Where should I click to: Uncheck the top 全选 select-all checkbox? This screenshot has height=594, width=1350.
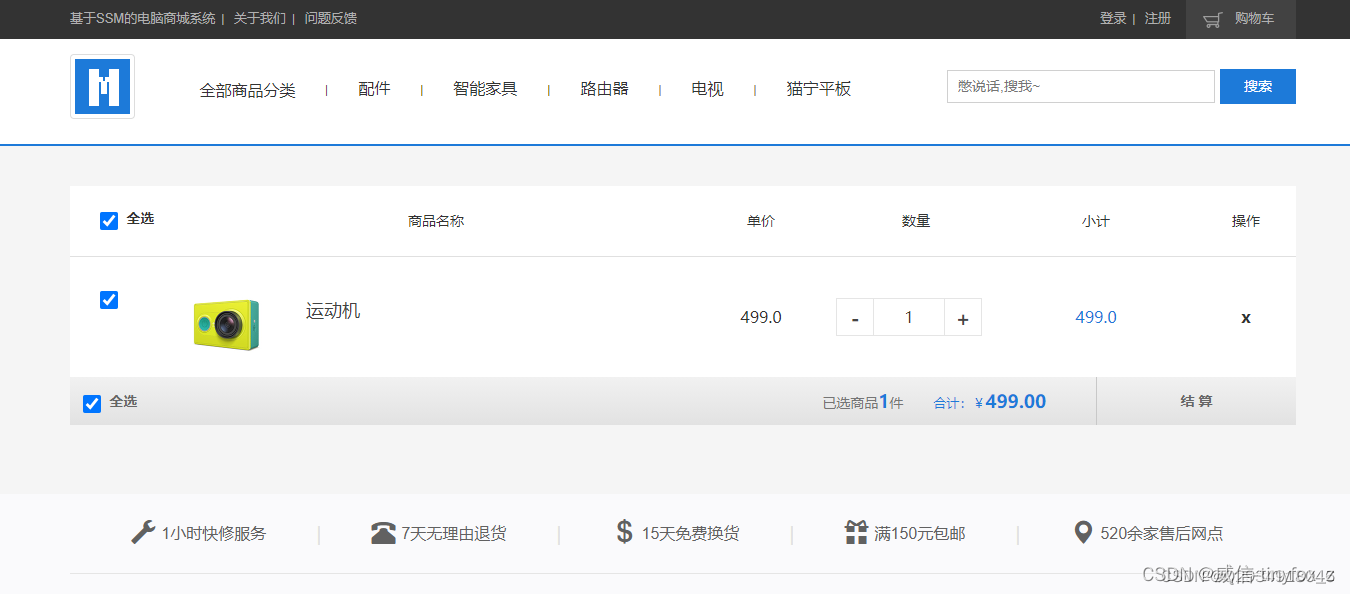[108, 220]
